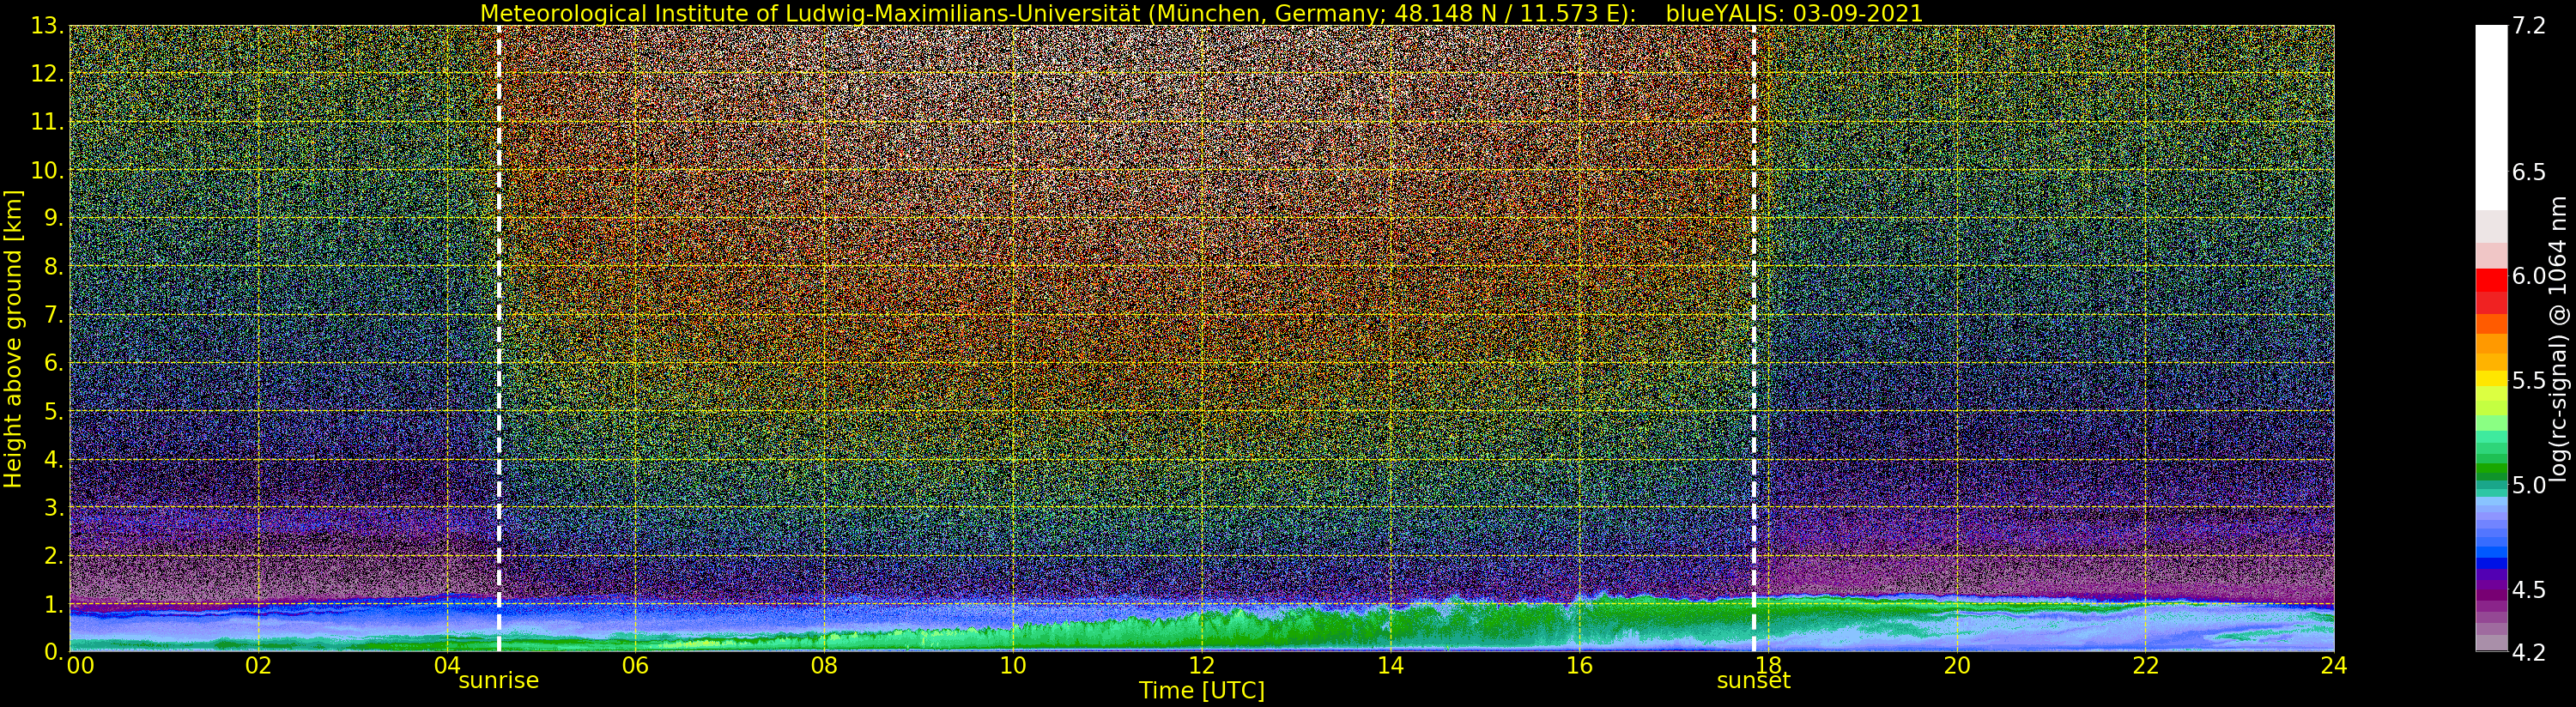Click the "5." height axis tick label

click(53, 411)
